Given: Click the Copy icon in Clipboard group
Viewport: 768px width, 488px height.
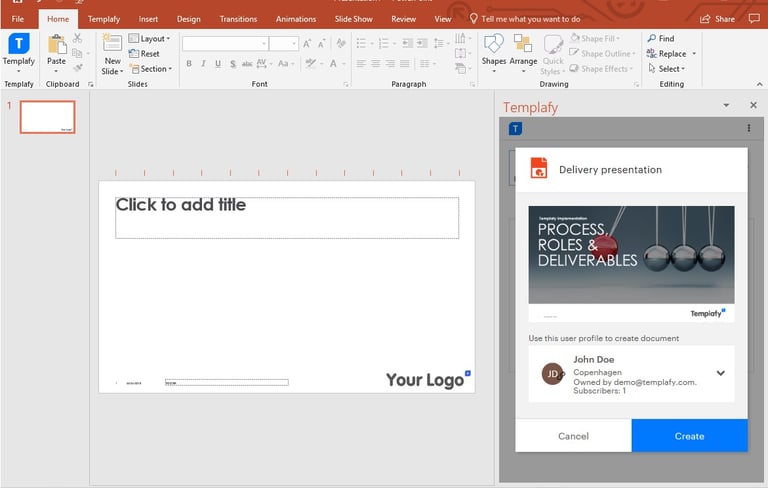Looking at the screenshot, I should coord(77,53).
